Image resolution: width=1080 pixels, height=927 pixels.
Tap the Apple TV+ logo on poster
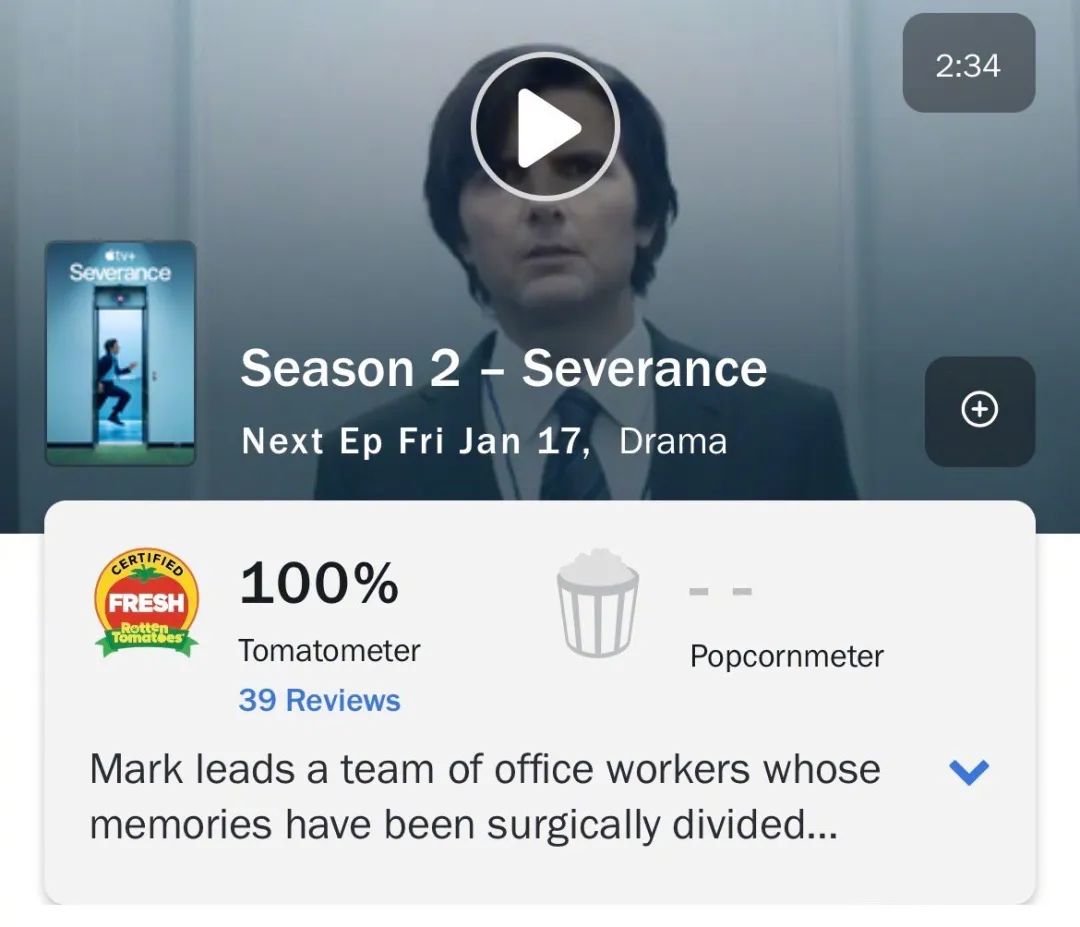point(119,254)
